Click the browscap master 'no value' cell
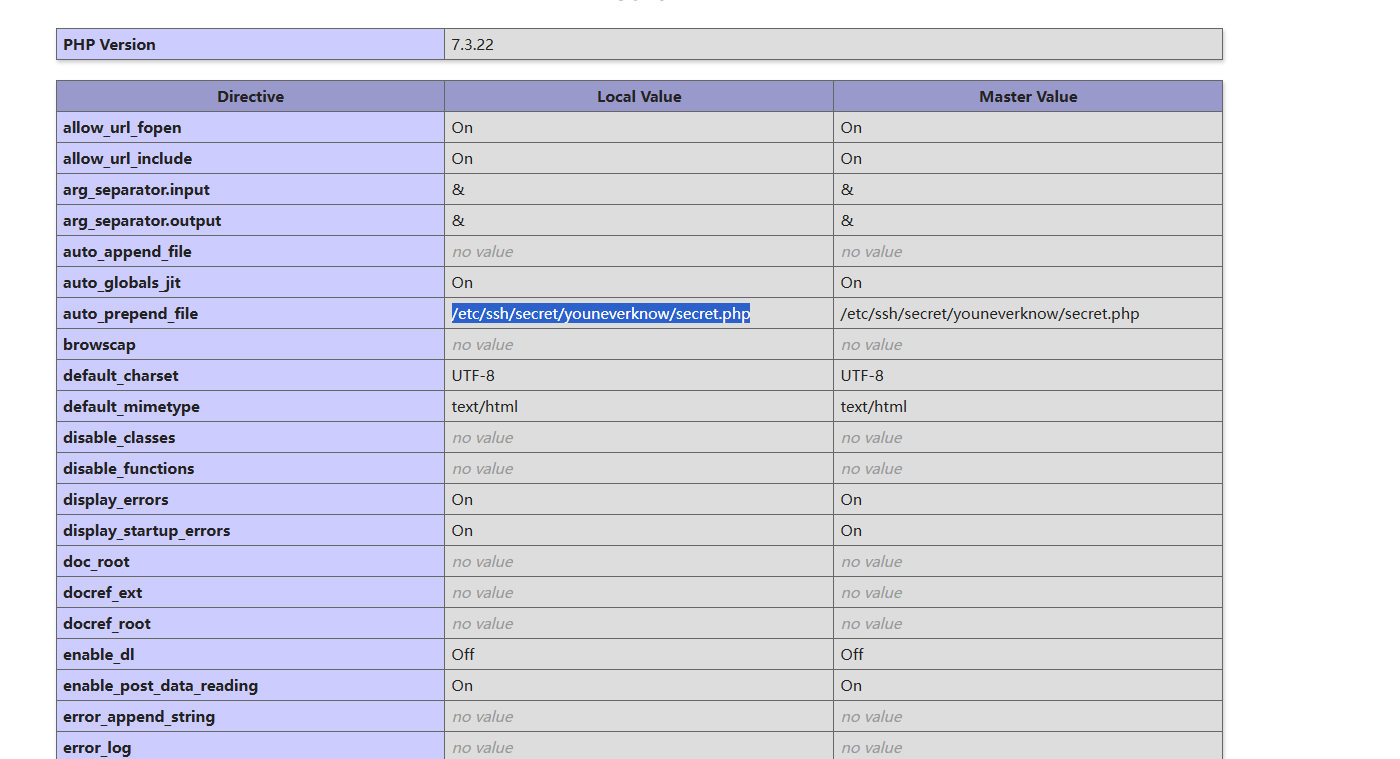This screenshot has width=1400, height=759. (x=871, y=345)
